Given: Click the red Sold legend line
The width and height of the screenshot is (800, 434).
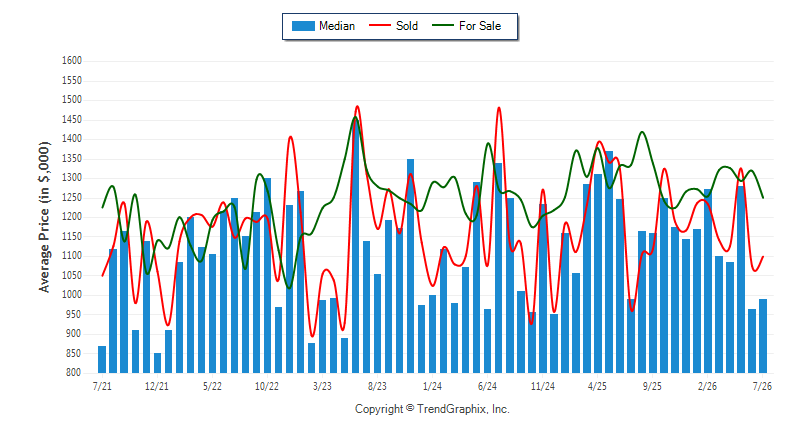Looking at the screenshot, I should pyautogui.click(x=380, y=25).
